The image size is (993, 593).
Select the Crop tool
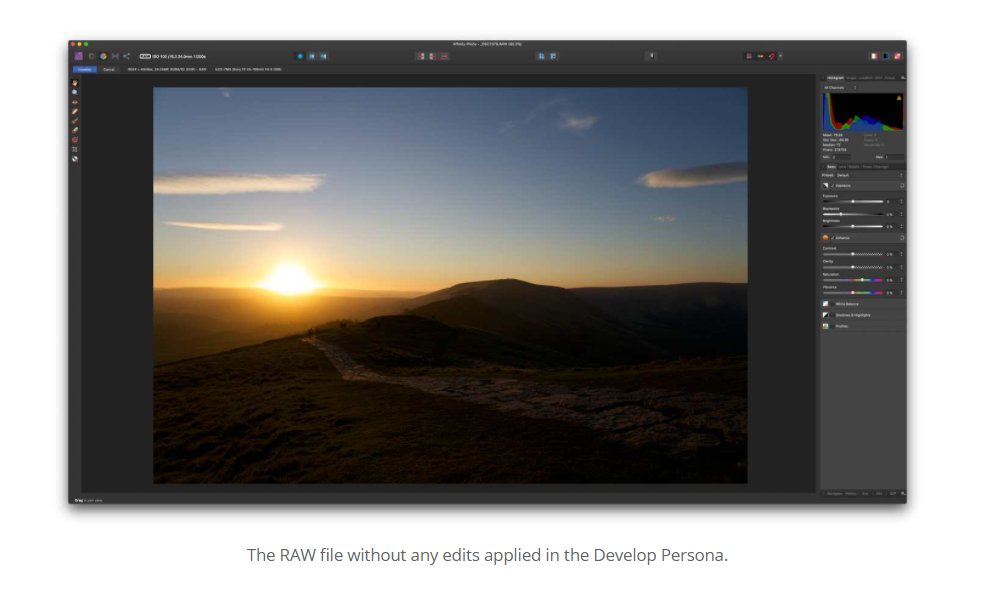click(75, 150)
